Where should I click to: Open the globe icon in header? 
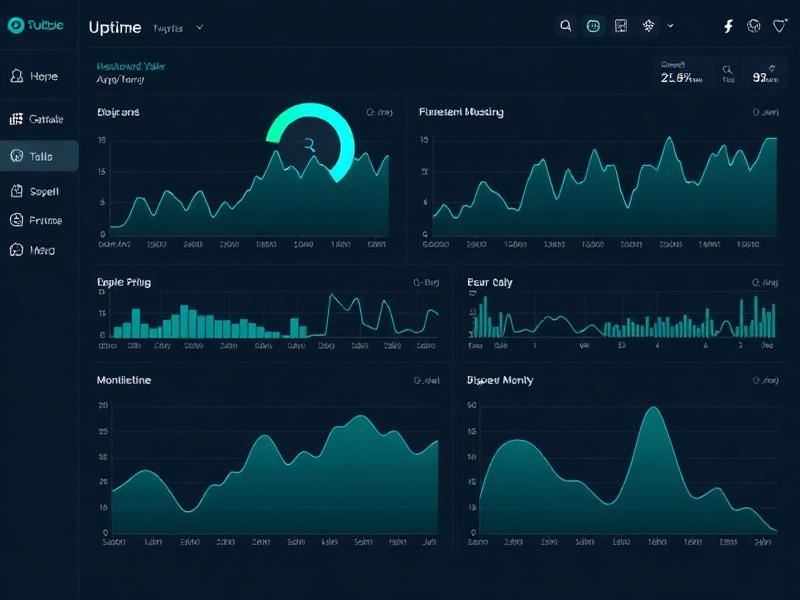pyautogui.click(x=754, y=26)
